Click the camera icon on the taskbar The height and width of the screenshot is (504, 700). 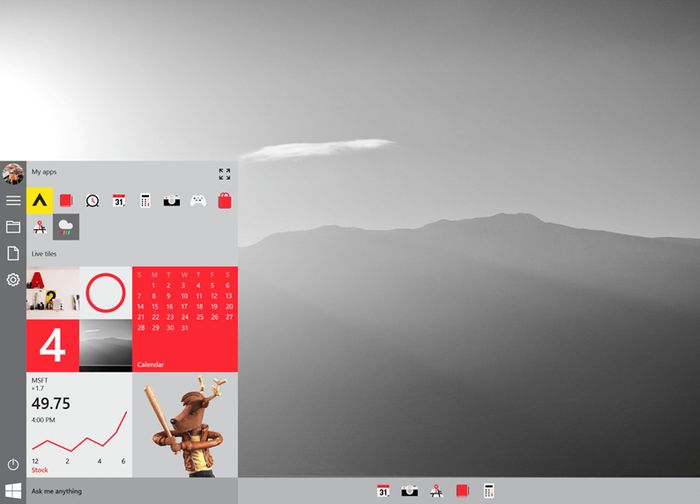tap(409, 491)
